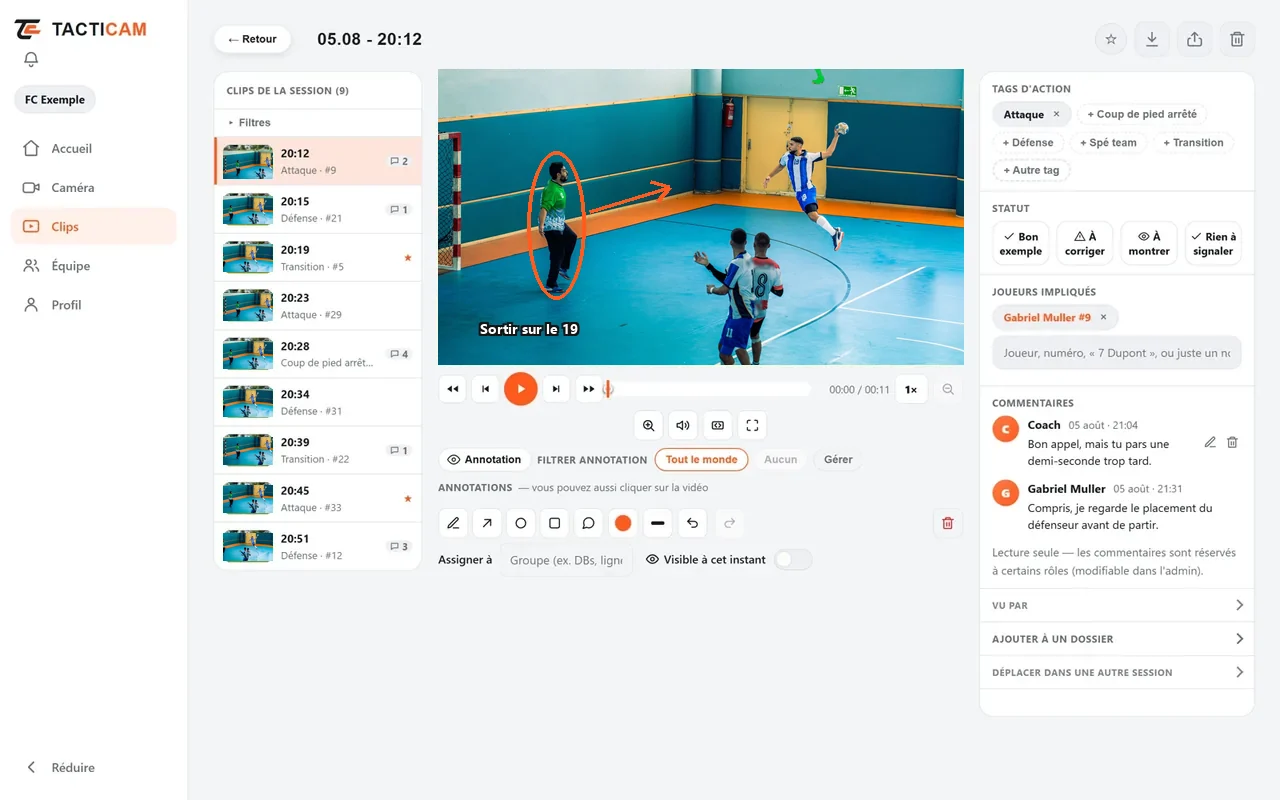Expand the 'Vu par' section
This screenshot has width=1280, height=800.
pyautogui.click(x=1117, y=605)
